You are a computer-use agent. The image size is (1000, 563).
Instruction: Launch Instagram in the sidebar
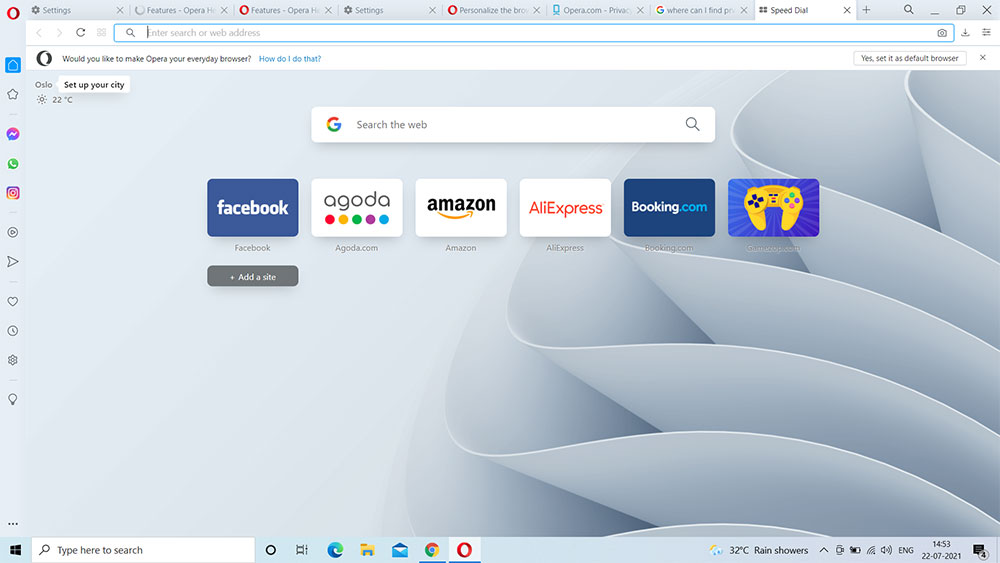[13, 193]
